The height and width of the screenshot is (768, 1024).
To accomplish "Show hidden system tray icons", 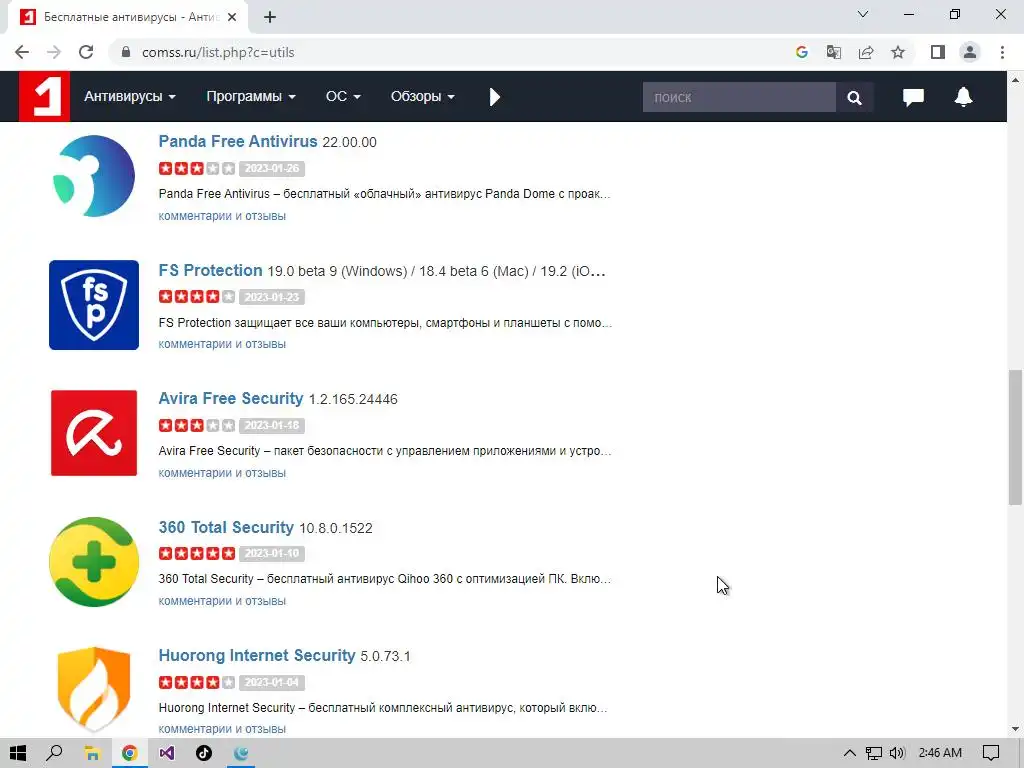I will [849, 754].
